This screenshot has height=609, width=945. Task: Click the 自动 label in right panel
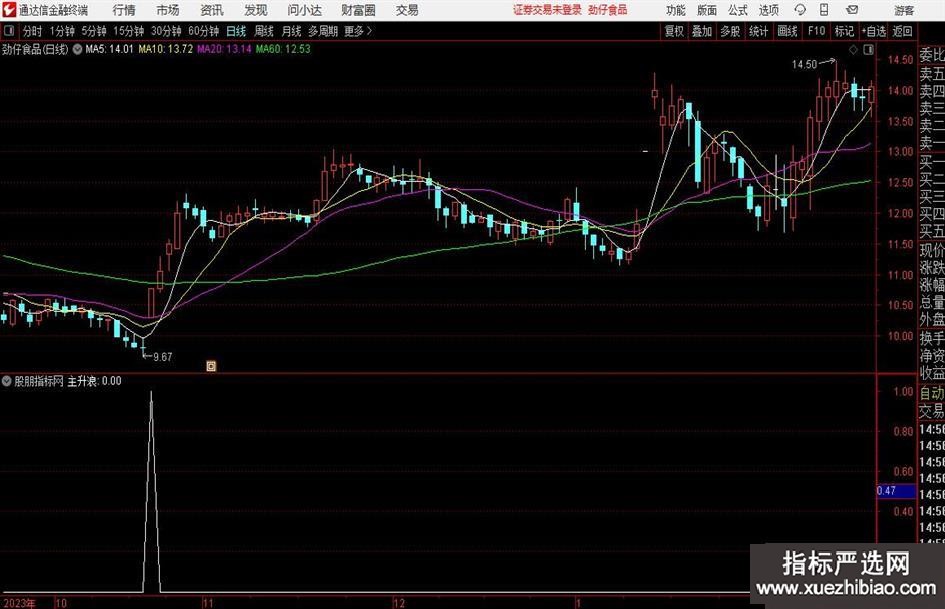(x=932, y=393)
